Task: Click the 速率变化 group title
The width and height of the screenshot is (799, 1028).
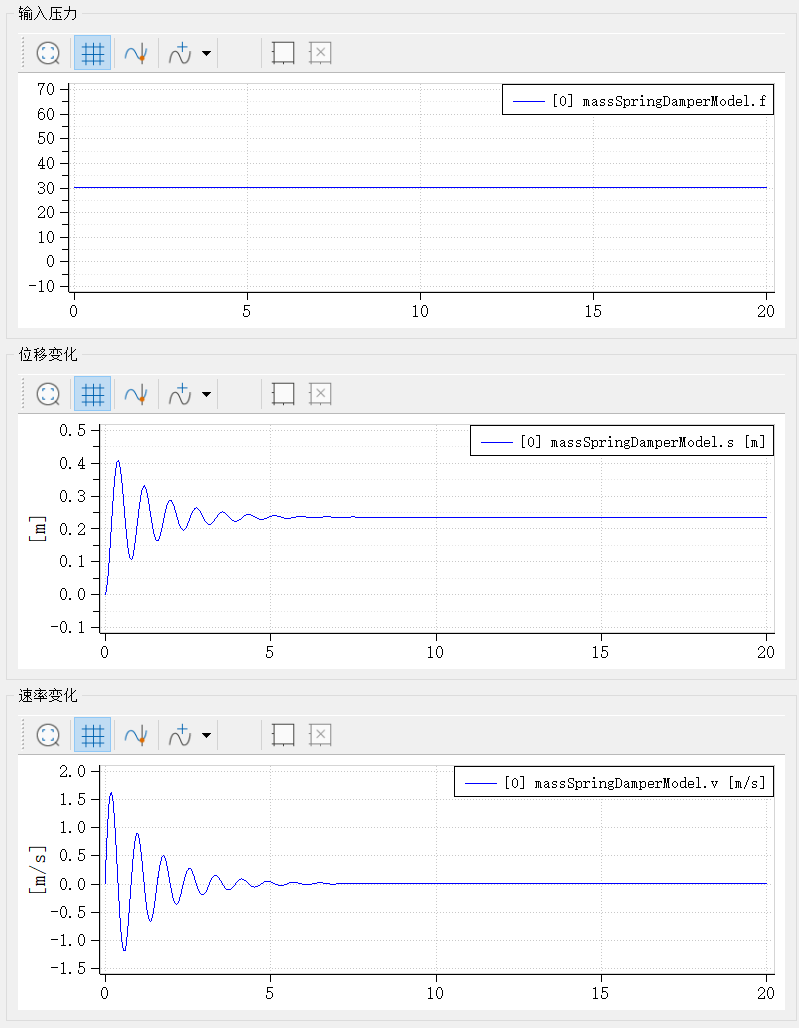Action: 48,695
